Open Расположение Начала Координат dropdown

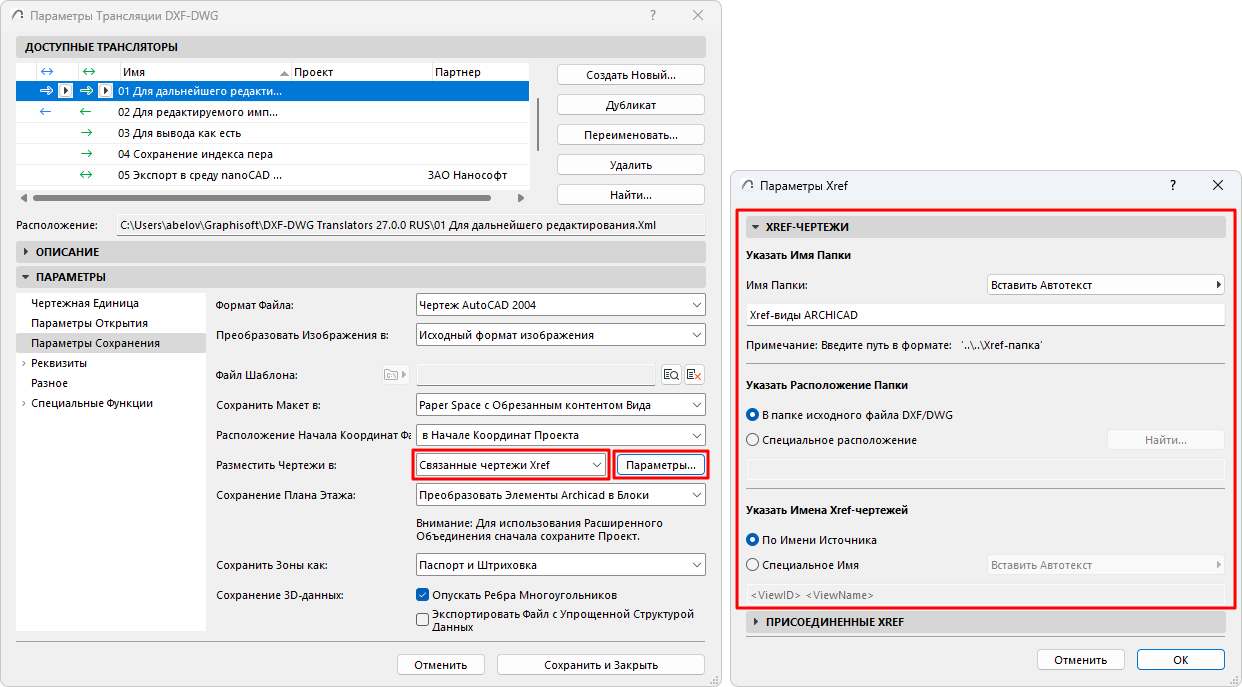tap(560, 435)
